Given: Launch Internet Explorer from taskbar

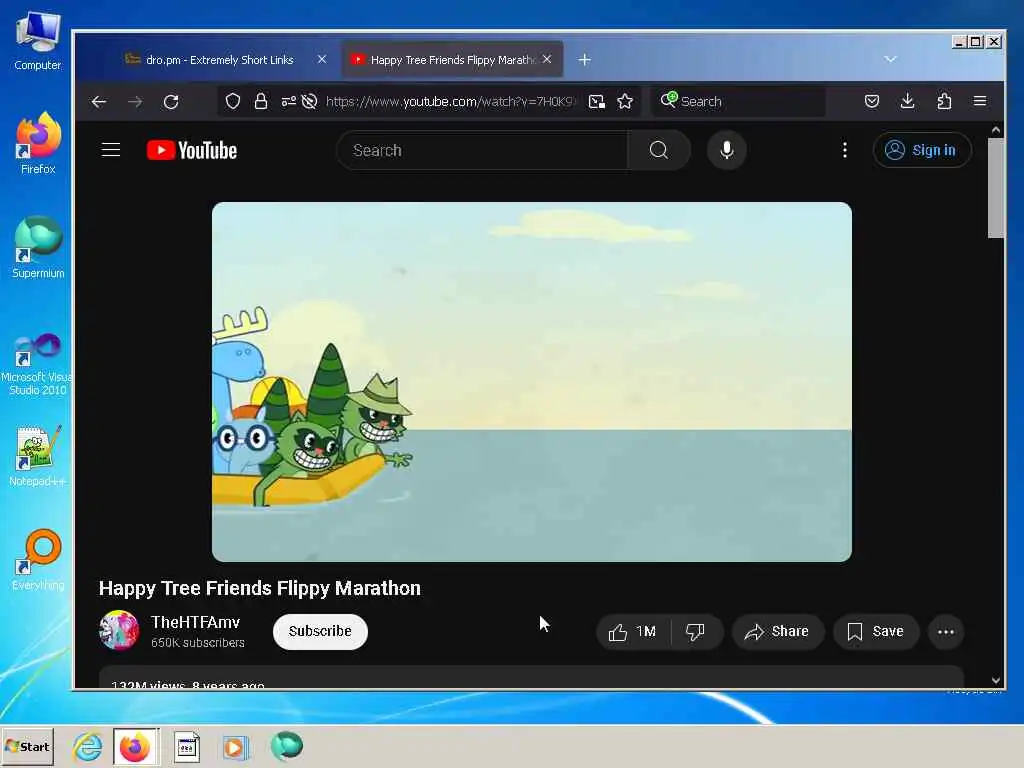Looking at the screenshot, I should 88,746.
